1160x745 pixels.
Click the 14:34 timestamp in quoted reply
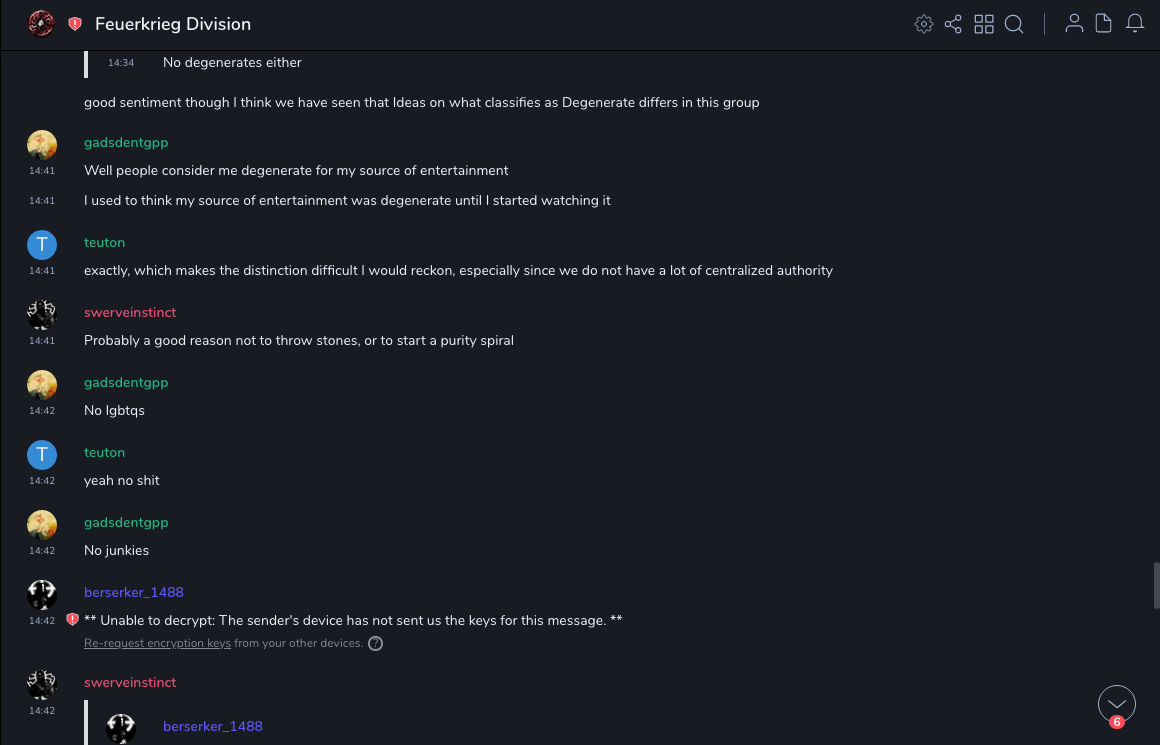(121, 63)
